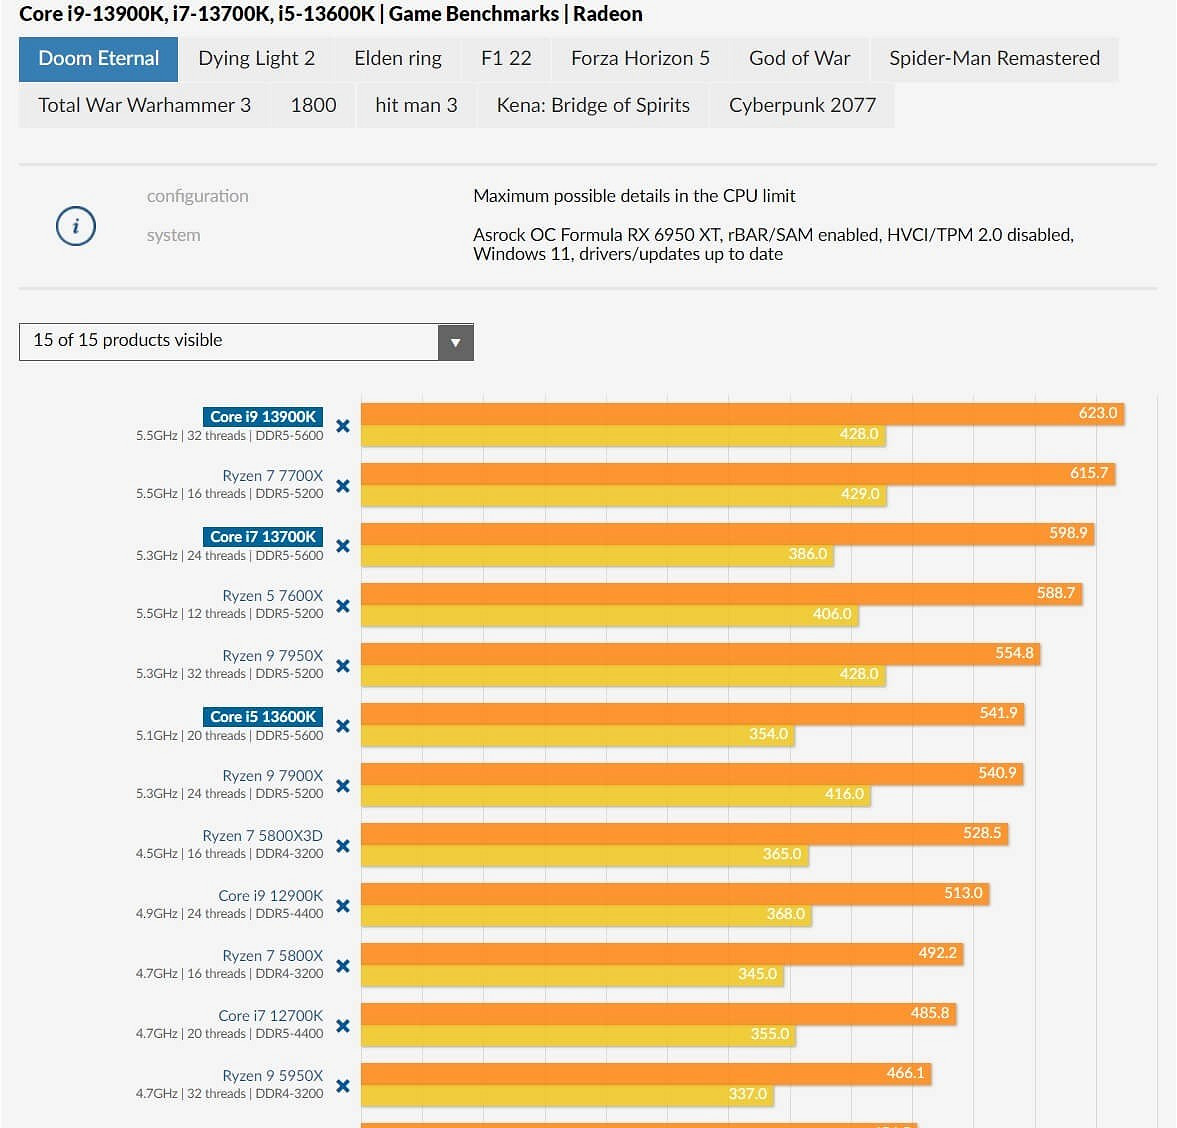Open the Forza Horizon 5 tab

[x=640, y=59]
